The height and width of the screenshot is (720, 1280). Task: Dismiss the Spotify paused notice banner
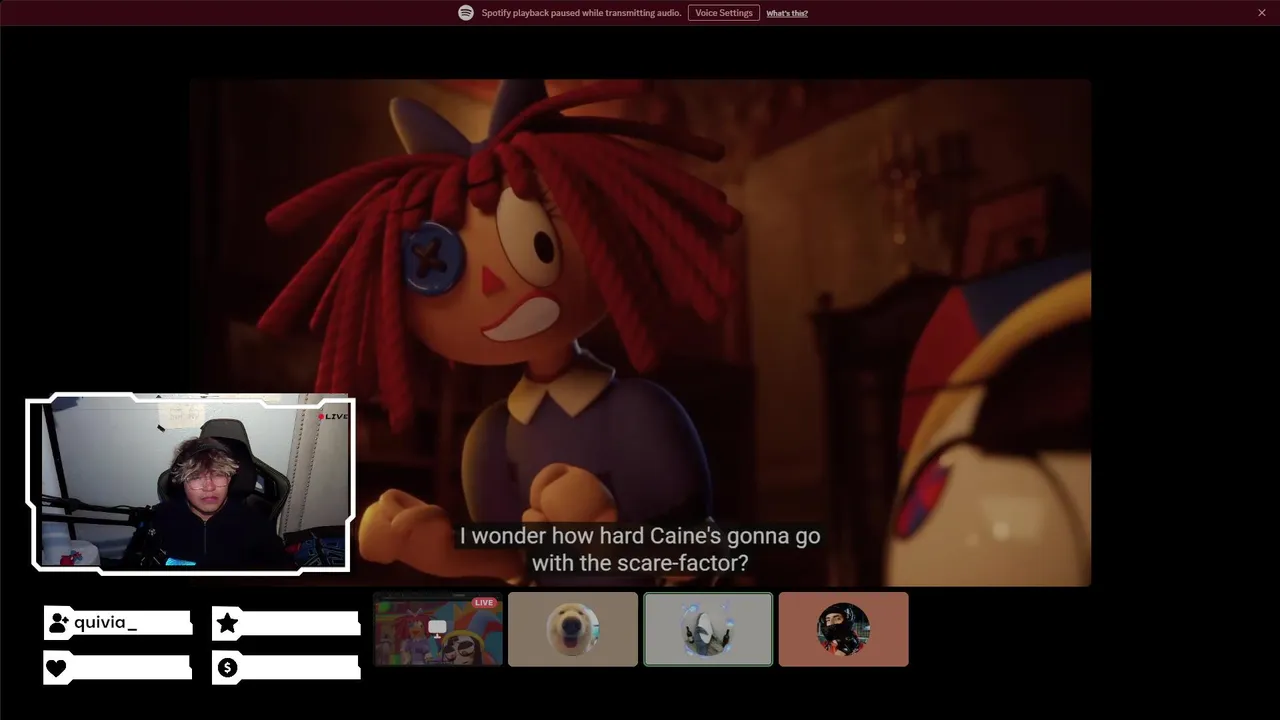pos(1262,13)
